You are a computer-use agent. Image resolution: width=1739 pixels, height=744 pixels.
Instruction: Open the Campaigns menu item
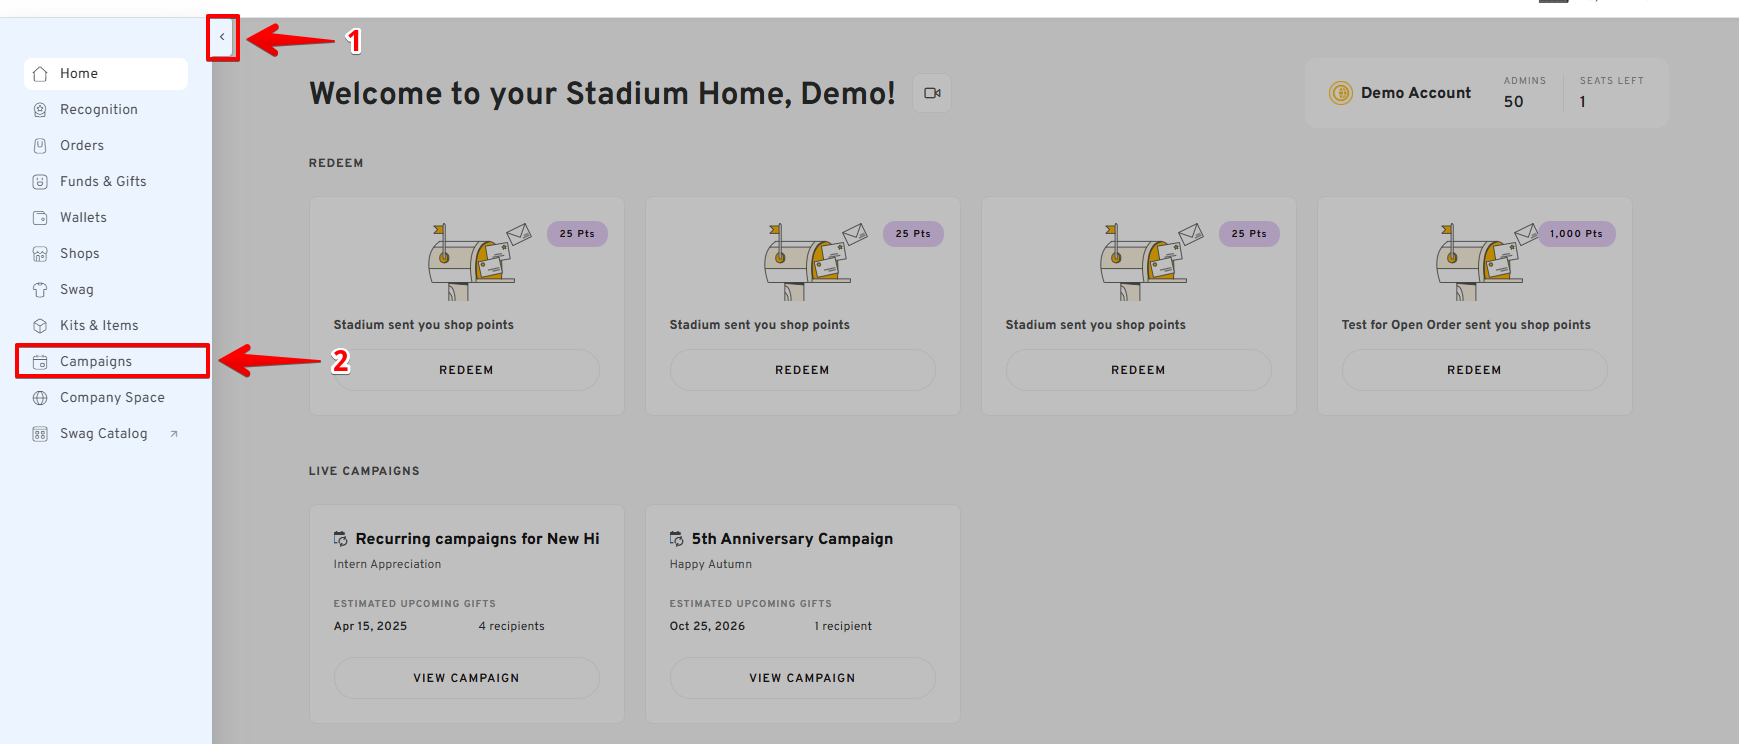[x=96, y=362]
